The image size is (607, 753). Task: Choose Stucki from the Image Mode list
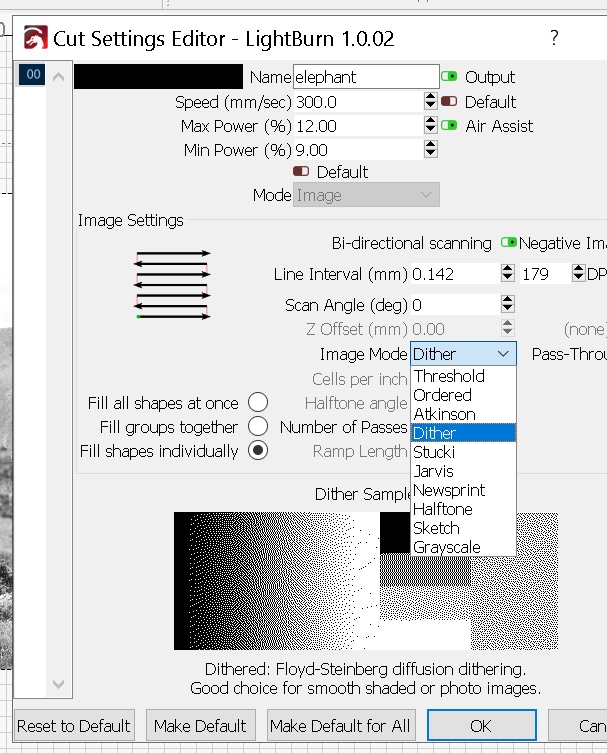coord(463,452)
